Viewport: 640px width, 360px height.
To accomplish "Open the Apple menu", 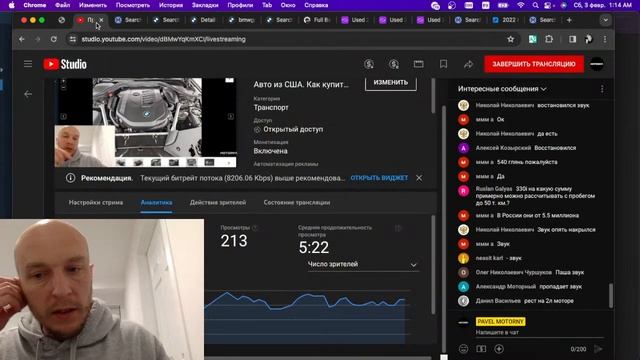I will 12,5.
